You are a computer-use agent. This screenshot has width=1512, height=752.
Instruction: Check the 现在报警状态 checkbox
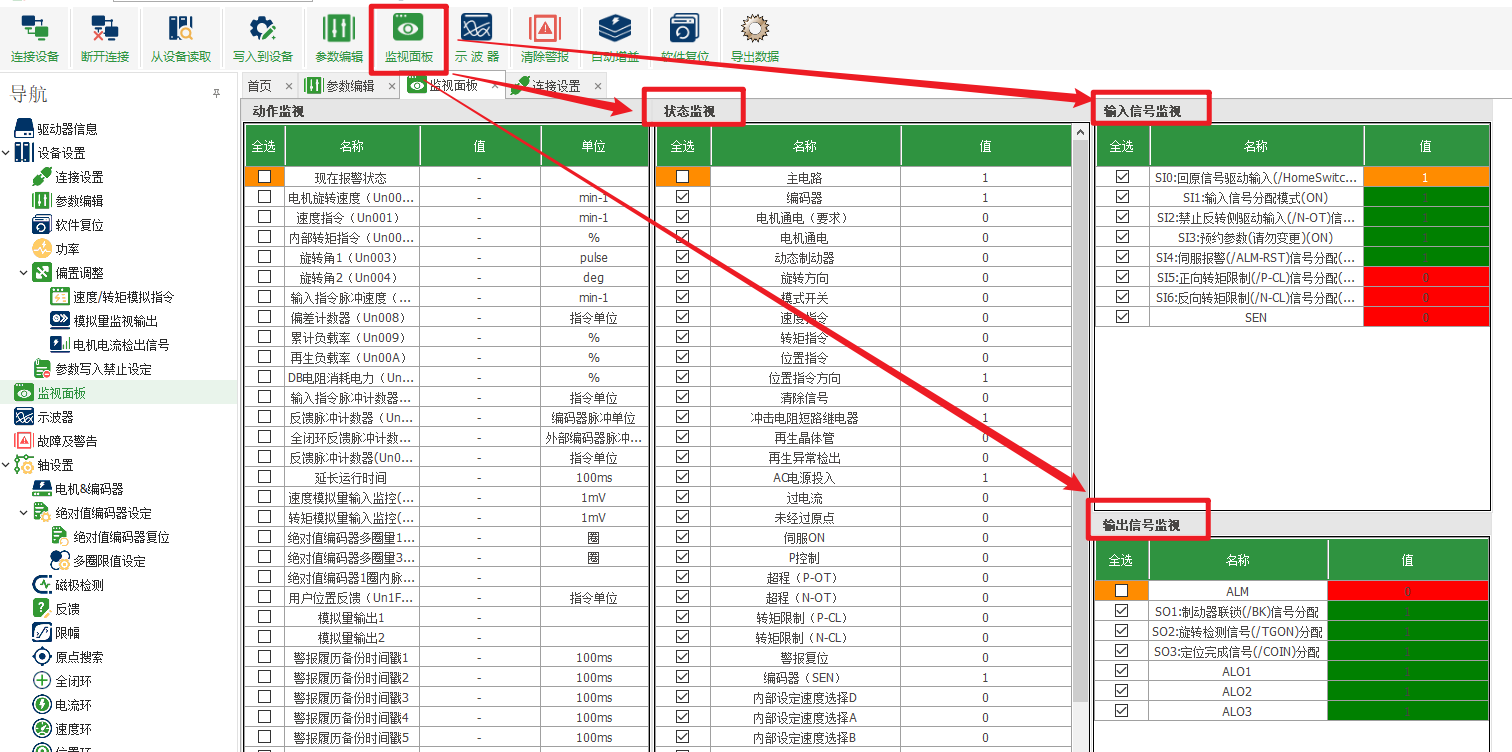click(x=264, y=177)
